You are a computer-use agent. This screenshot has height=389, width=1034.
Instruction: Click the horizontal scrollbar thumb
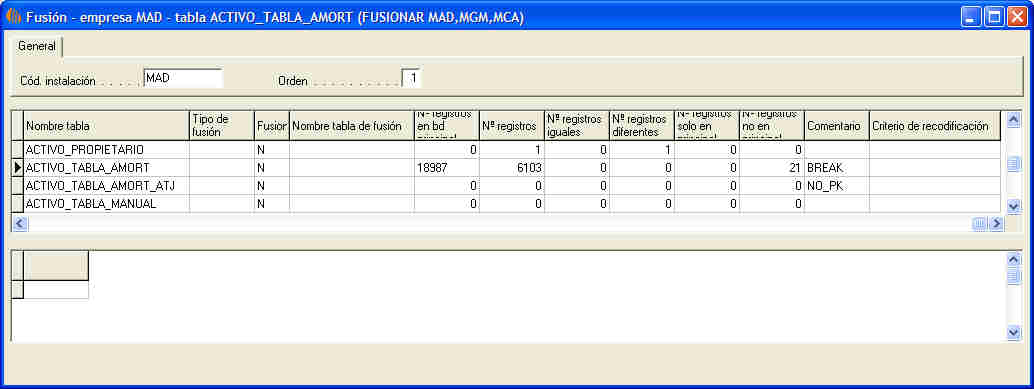(x=980, y=224)
